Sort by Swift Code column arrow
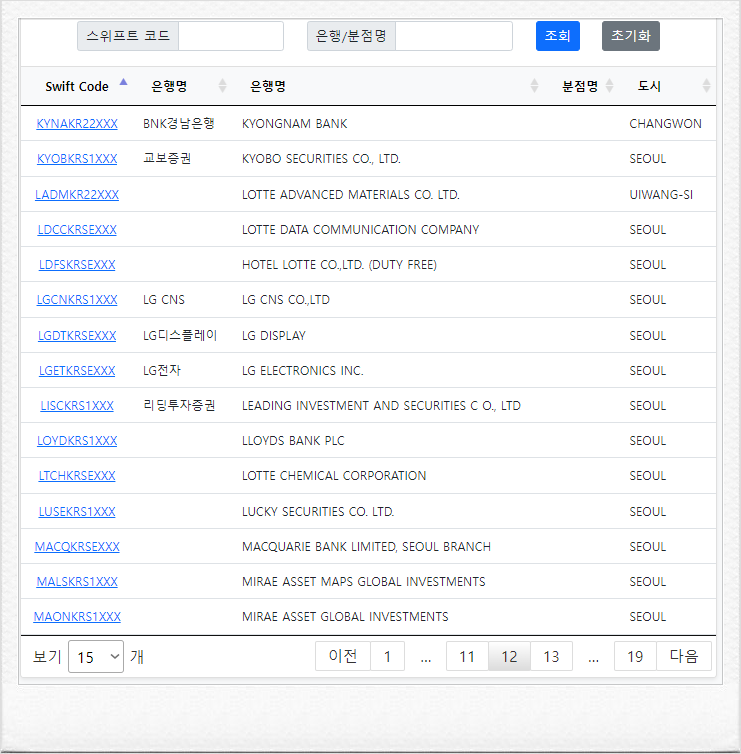 pyautogui.click(x=124, y=82)
